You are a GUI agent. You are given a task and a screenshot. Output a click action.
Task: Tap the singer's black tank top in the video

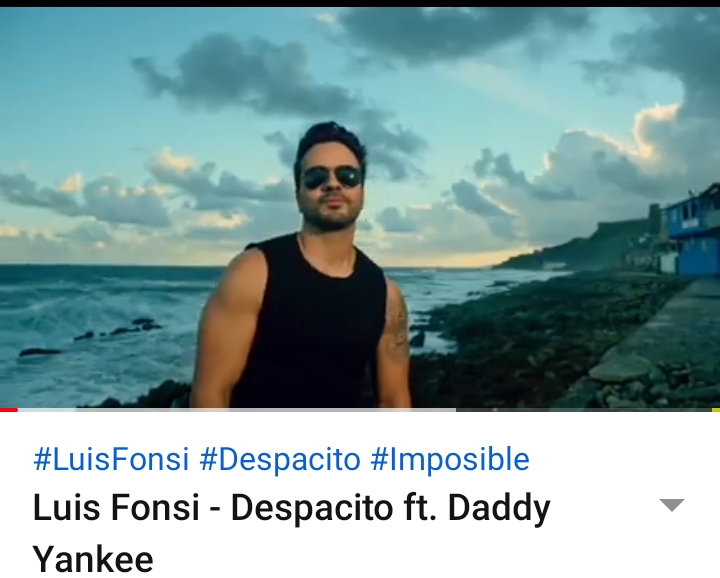pyautogui.click(x=312, y=331)
